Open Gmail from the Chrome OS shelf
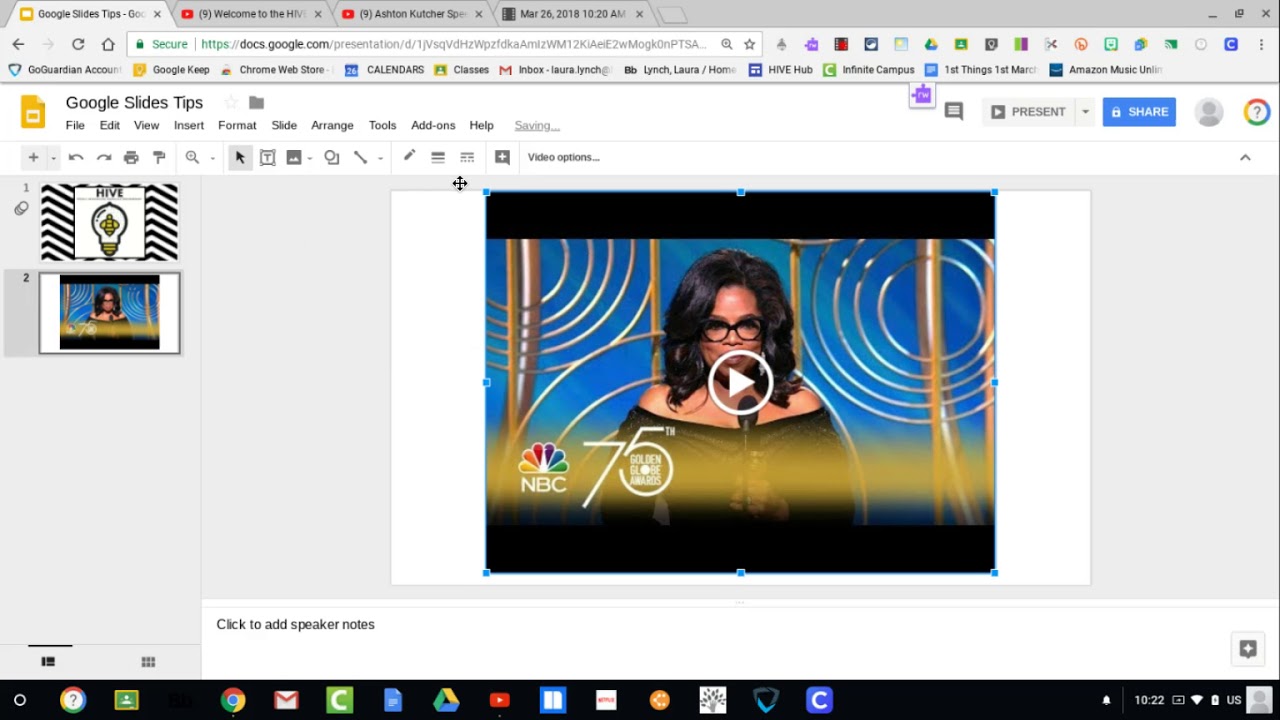Viewport: 1280px width, 720px height. (x=286, y=700)
